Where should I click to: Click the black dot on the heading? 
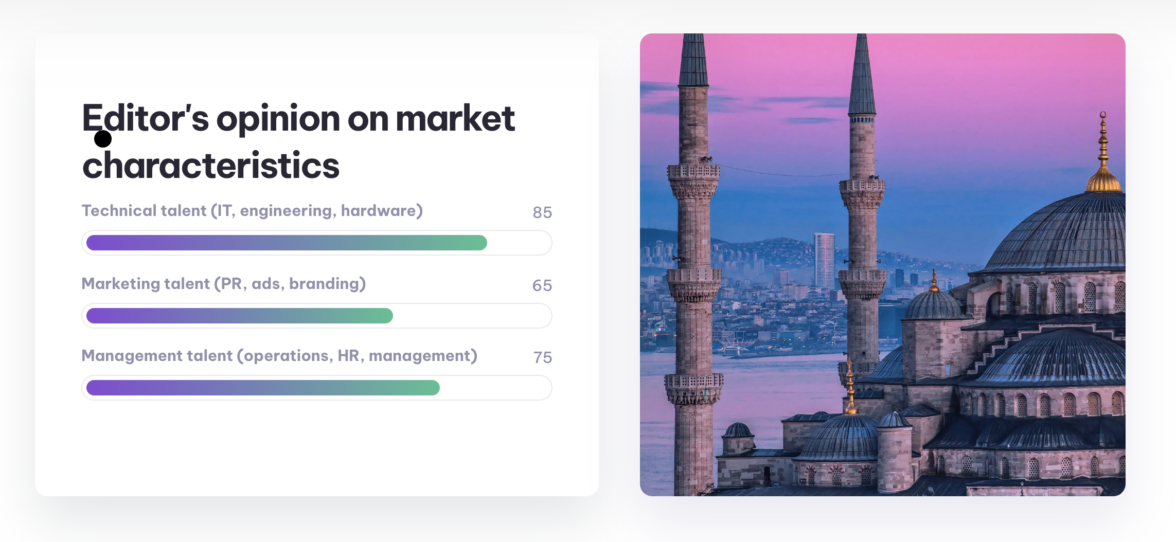tap(102, 139)
